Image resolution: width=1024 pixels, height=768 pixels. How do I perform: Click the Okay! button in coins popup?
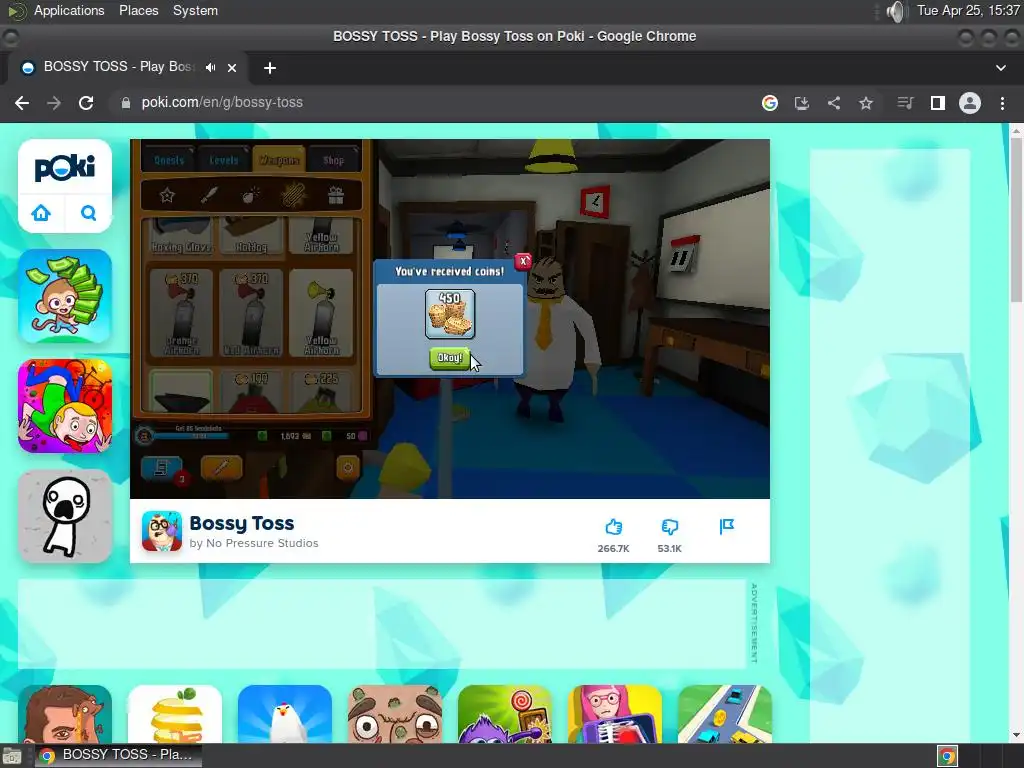(449, 358)
